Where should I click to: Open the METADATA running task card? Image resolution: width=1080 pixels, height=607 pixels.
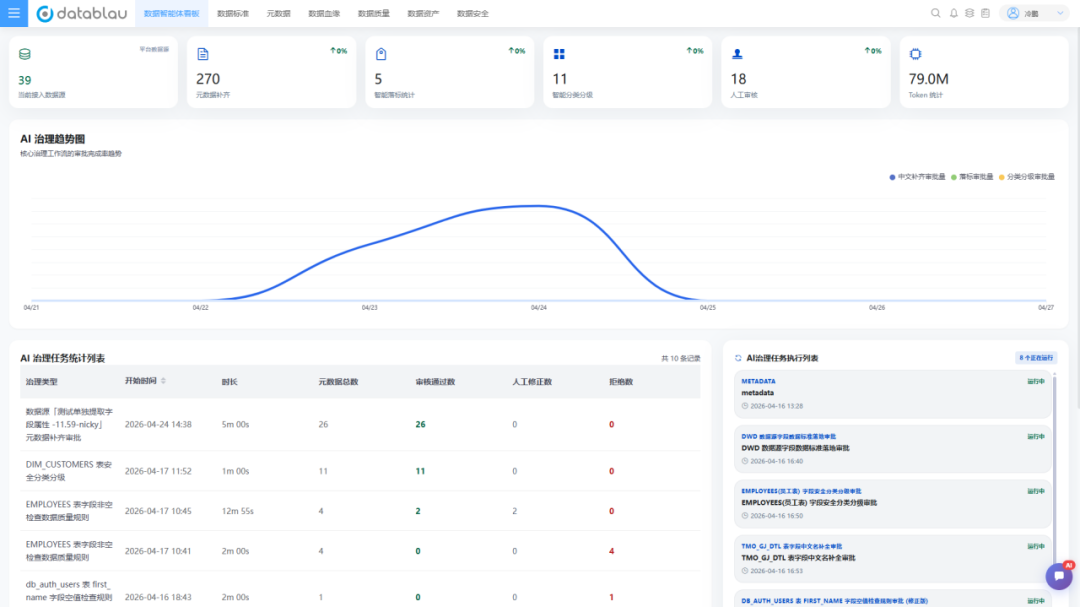click(x=891, y=393)
